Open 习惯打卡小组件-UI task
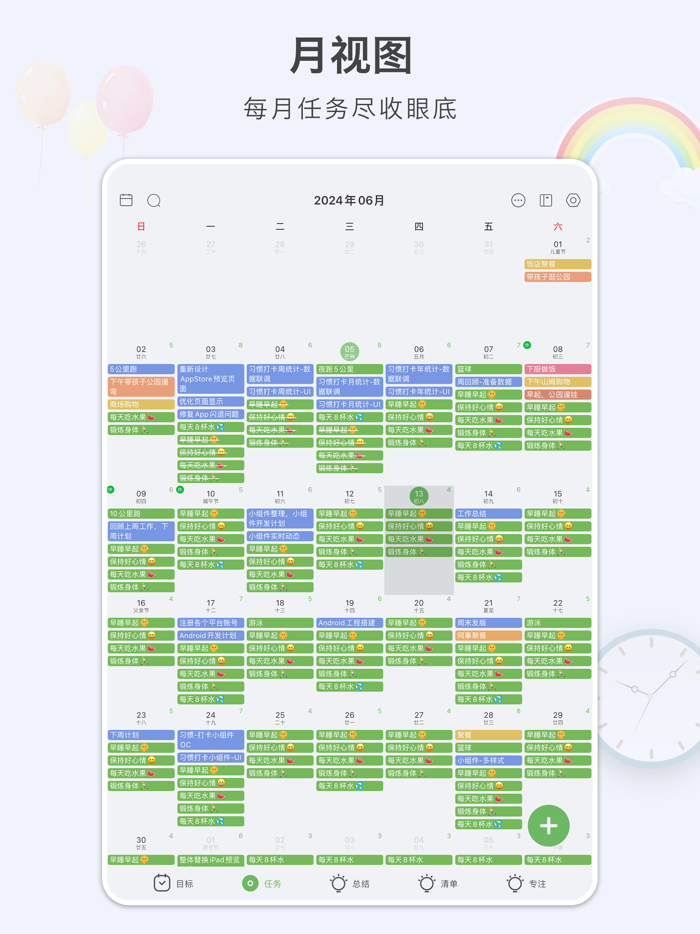700x934 pixels. click(211, 758)
